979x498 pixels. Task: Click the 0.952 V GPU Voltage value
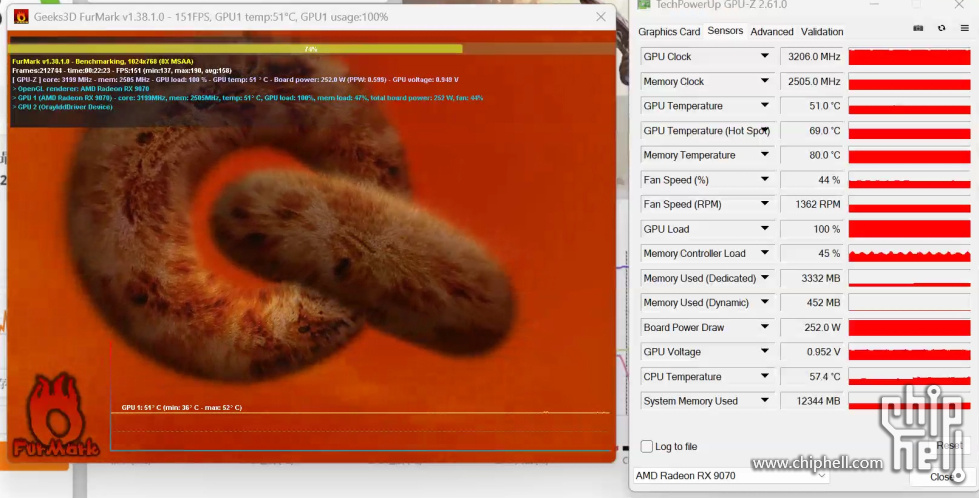pyautogui.click(x=811, y=352)
